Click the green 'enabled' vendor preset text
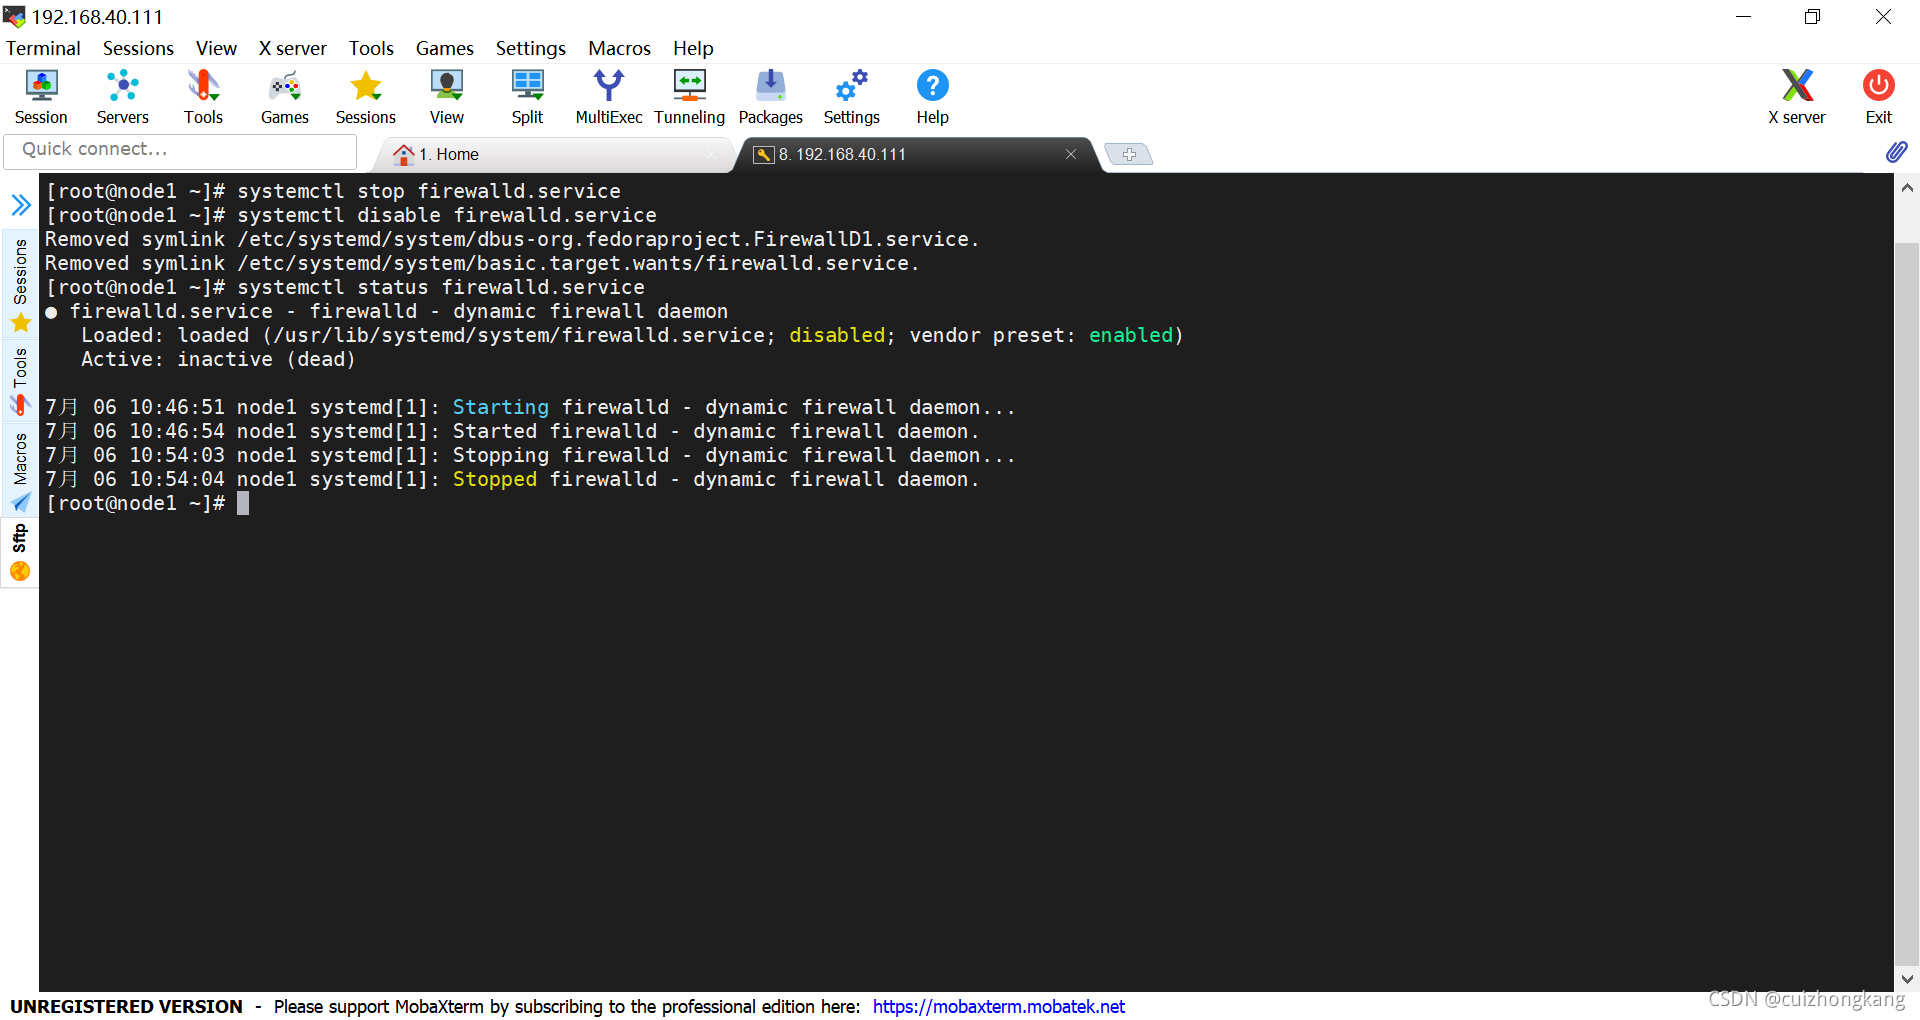This screenshot has width=1920, height=1020. tap(1130, 335)
